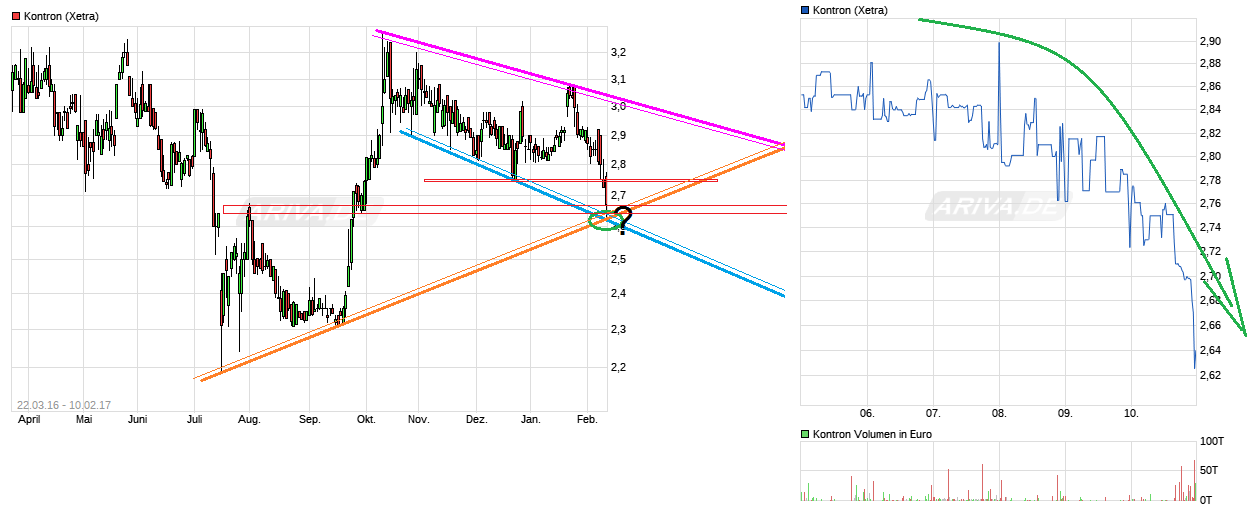
Task: Click the 10. day label on the intraday x-axis
Action: point(1131,412)
